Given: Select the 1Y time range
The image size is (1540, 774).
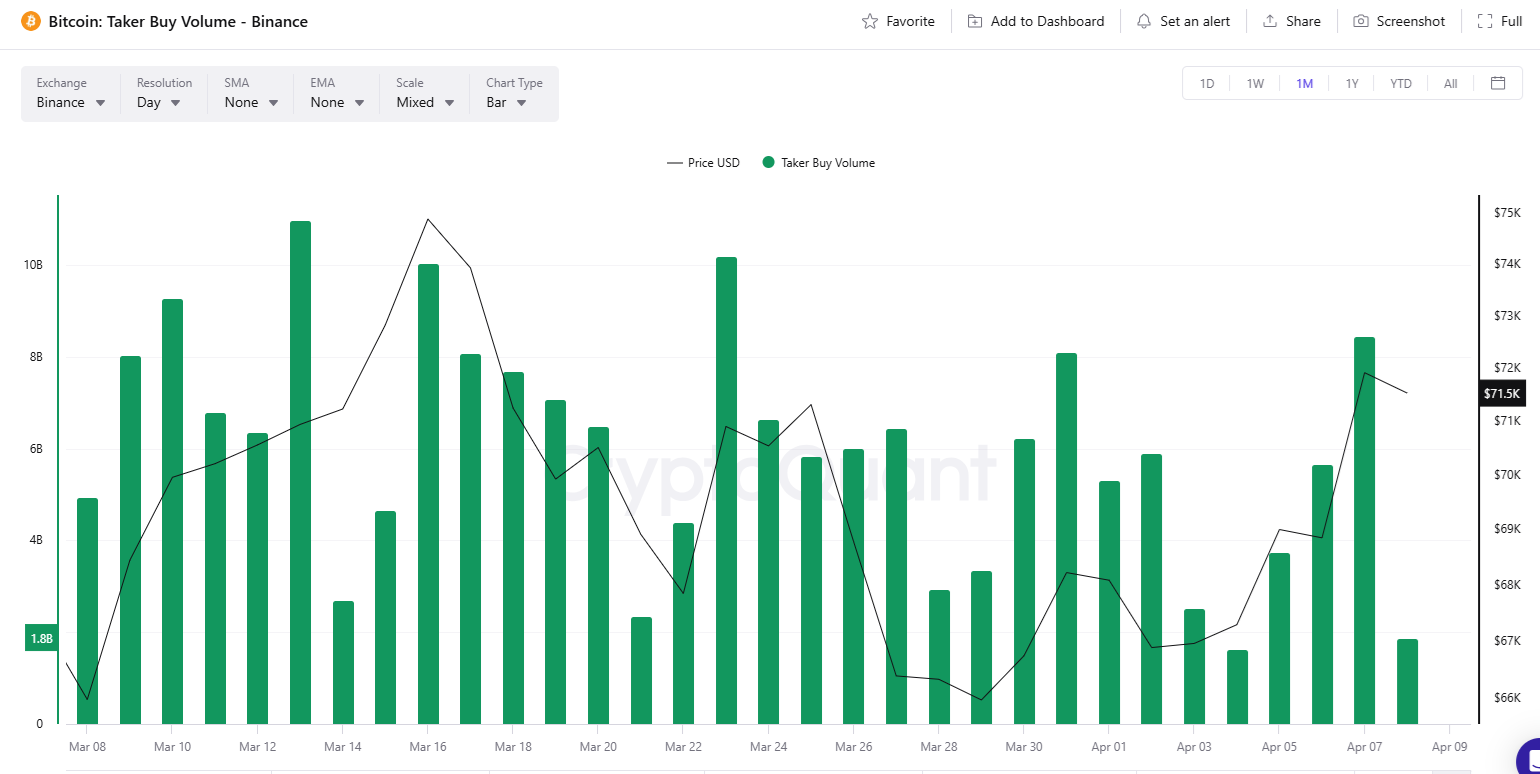Looking at the screenshot, I should pos(1352,83).
